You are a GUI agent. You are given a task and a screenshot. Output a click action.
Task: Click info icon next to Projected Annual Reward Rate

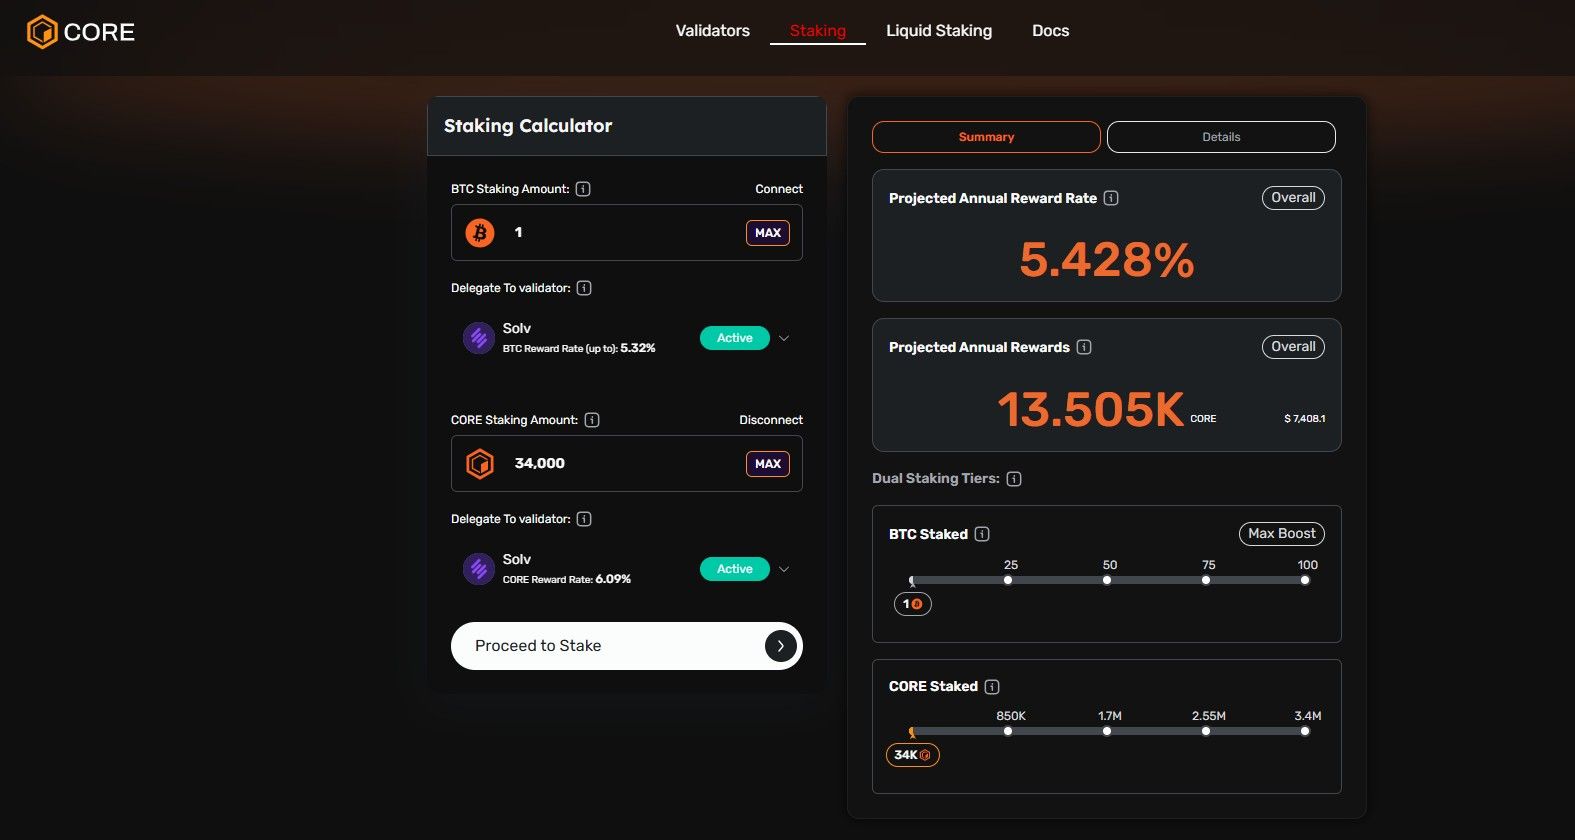click(x=1111, y=198)
